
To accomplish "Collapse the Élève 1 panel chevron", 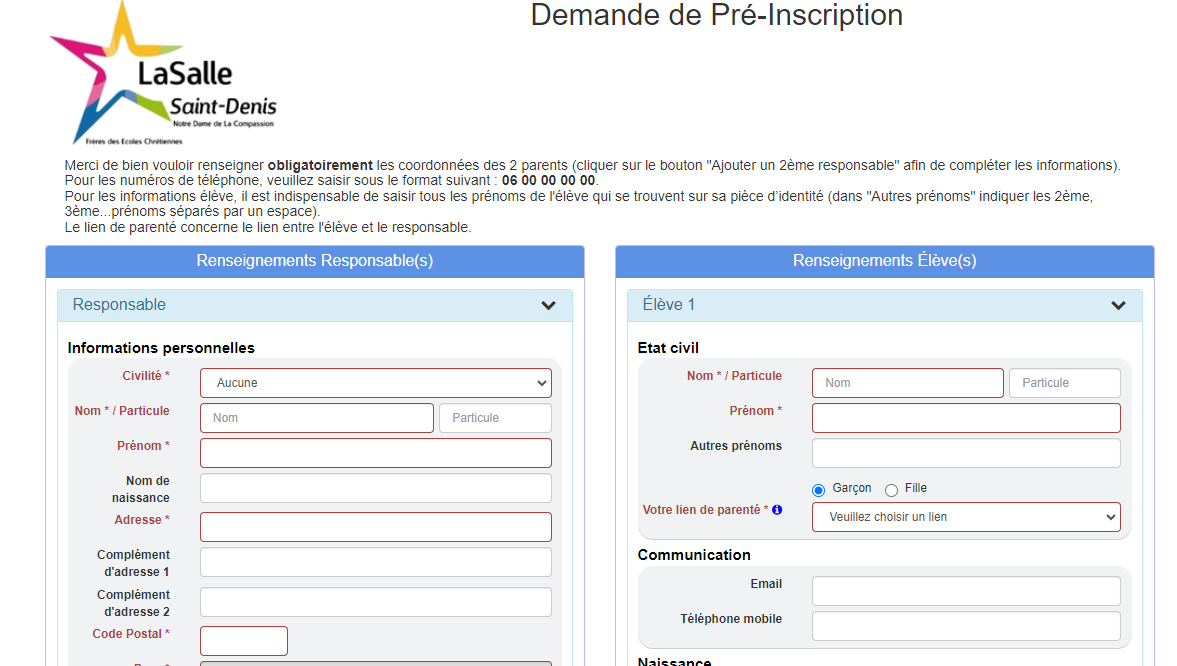I will click(1118, 306).
